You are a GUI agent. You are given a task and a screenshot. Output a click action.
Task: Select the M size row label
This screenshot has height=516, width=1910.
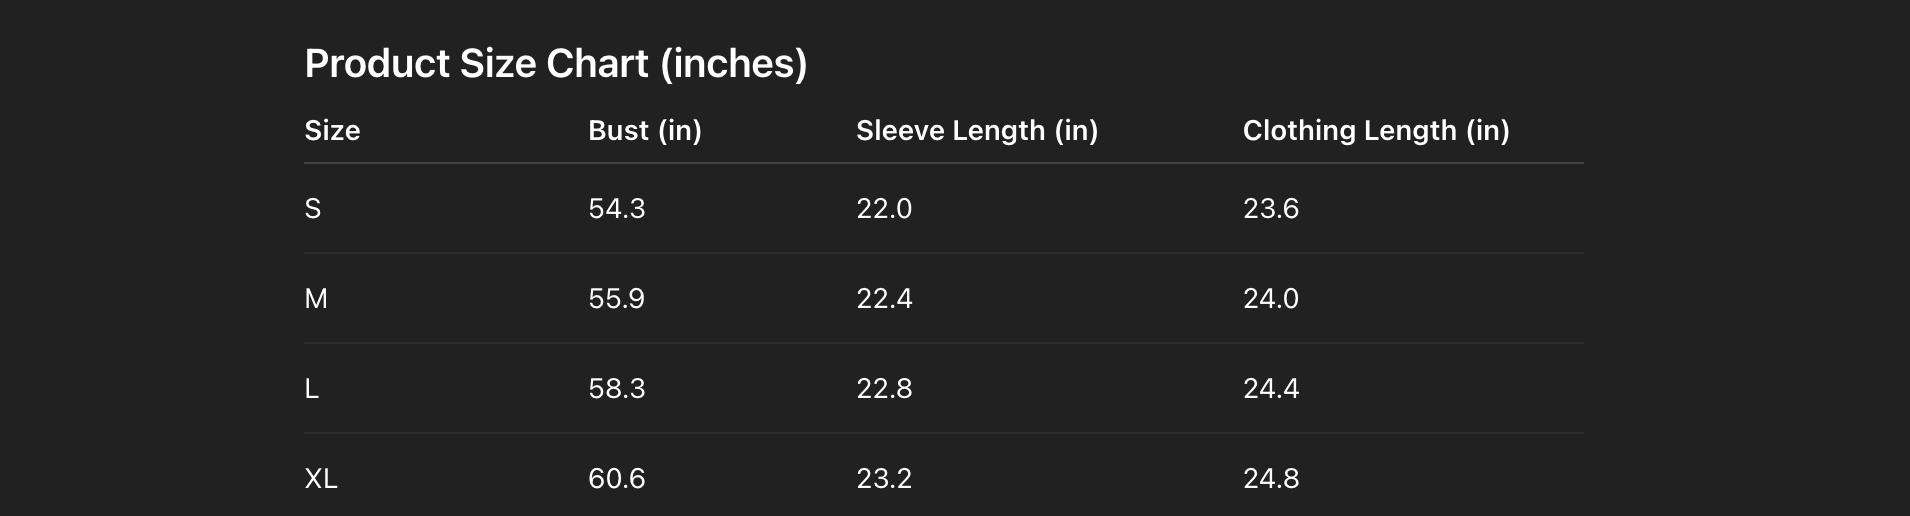tap(316, 299)
